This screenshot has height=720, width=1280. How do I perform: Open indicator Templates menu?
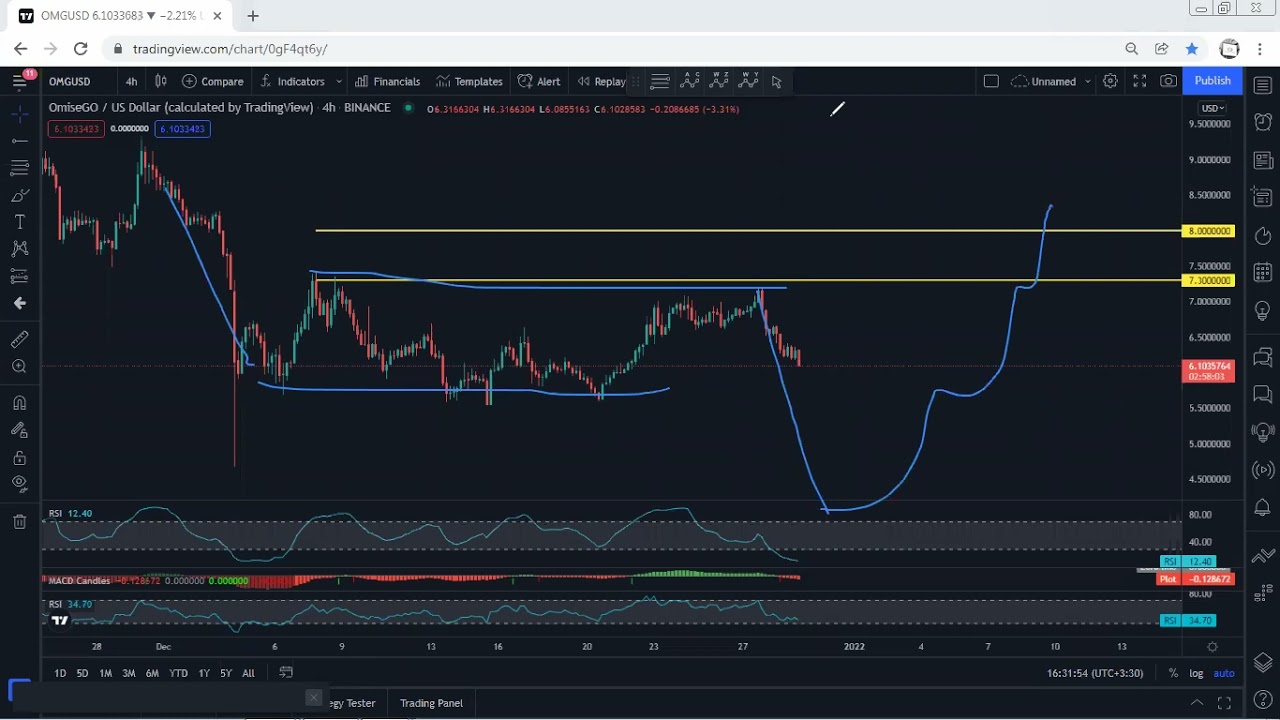[x=469, y=81]
